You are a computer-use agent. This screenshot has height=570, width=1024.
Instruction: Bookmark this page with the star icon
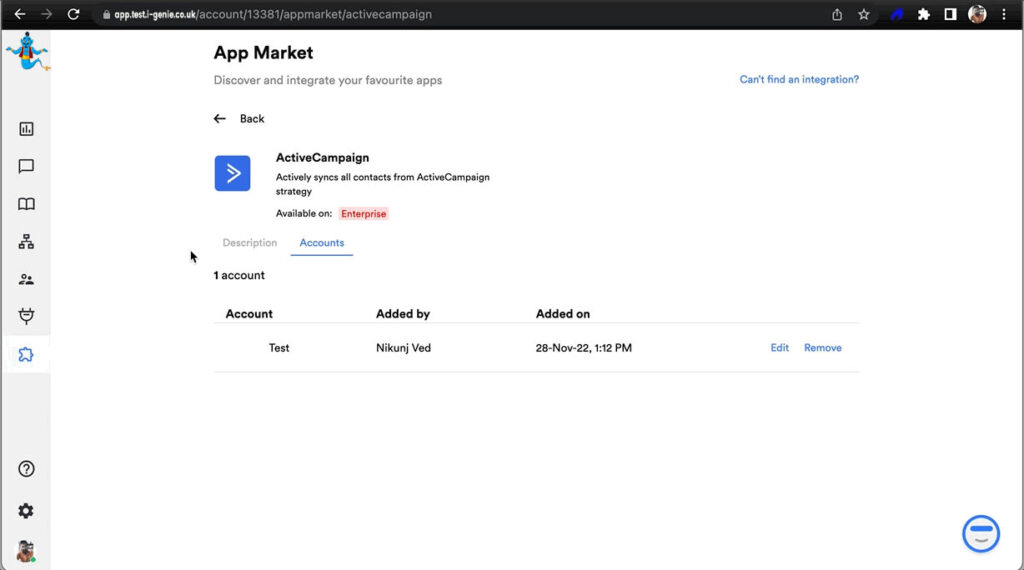point(864,15)
